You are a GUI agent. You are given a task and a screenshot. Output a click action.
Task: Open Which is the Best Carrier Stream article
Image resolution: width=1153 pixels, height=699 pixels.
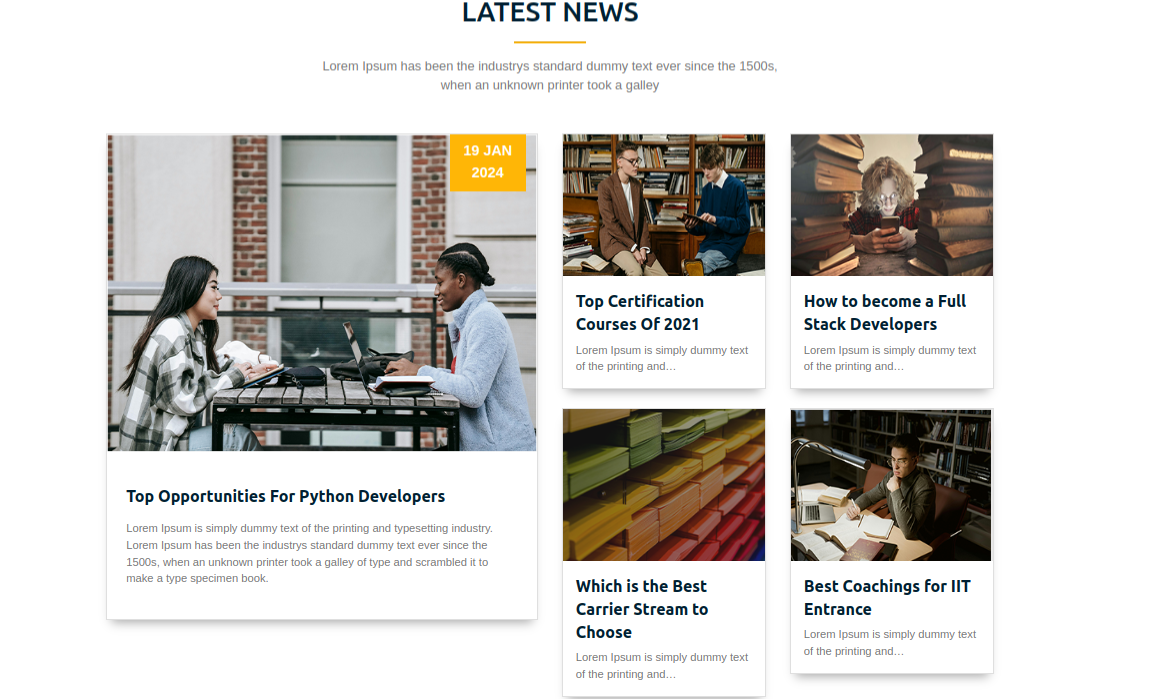pos(642,609)
